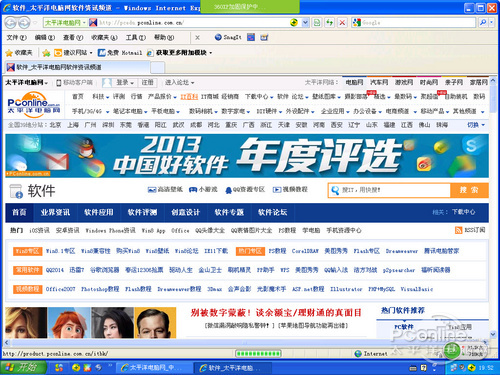
Task: Click the 搜IT site search input field
Action: tap(389, 190)
